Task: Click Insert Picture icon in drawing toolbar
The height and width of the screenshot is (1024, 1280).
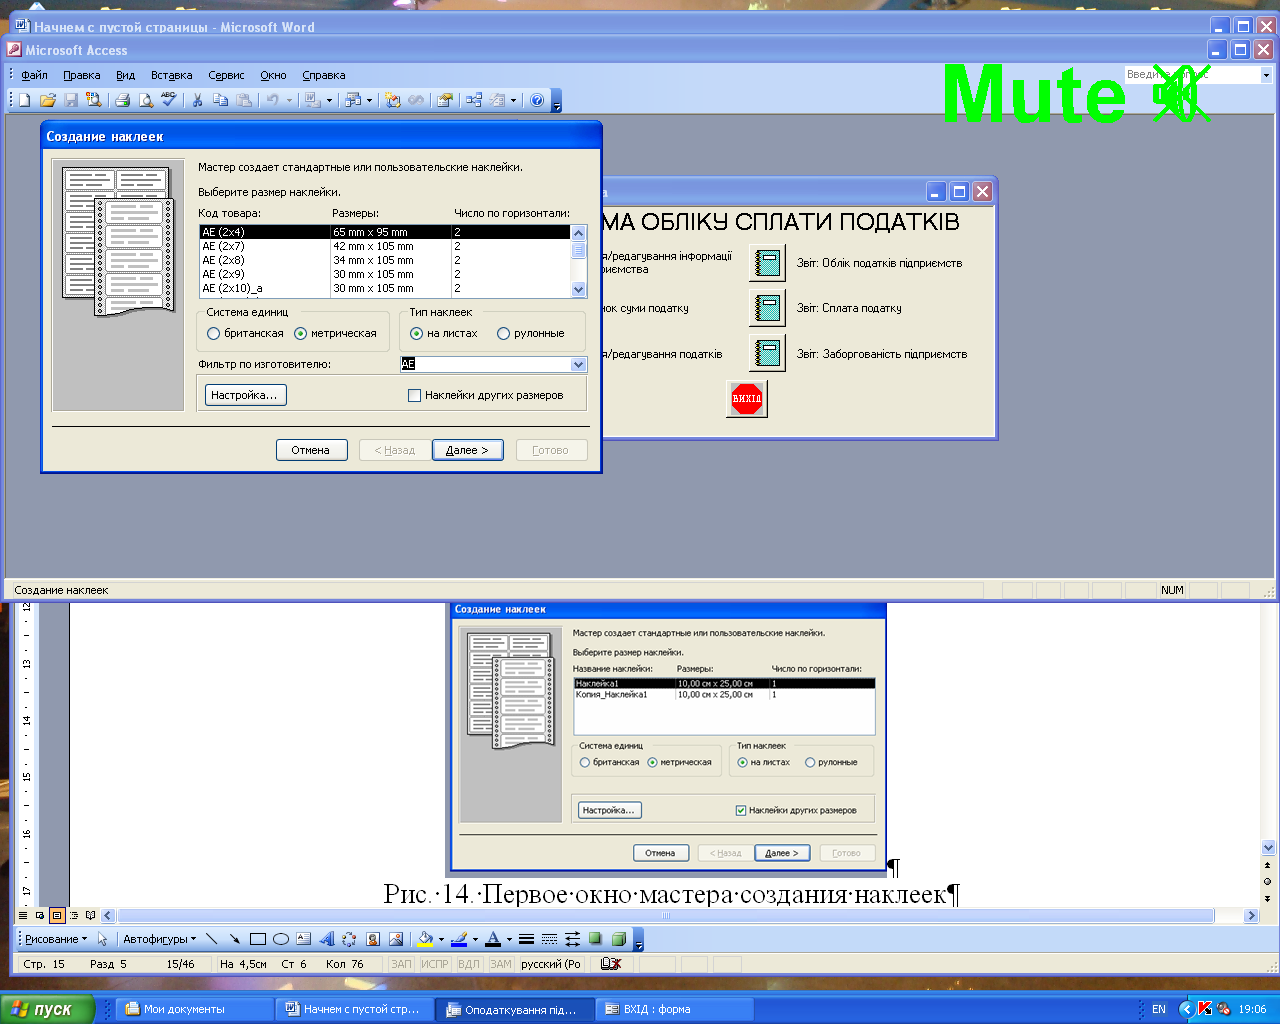Action: click(x=396, y=939)
